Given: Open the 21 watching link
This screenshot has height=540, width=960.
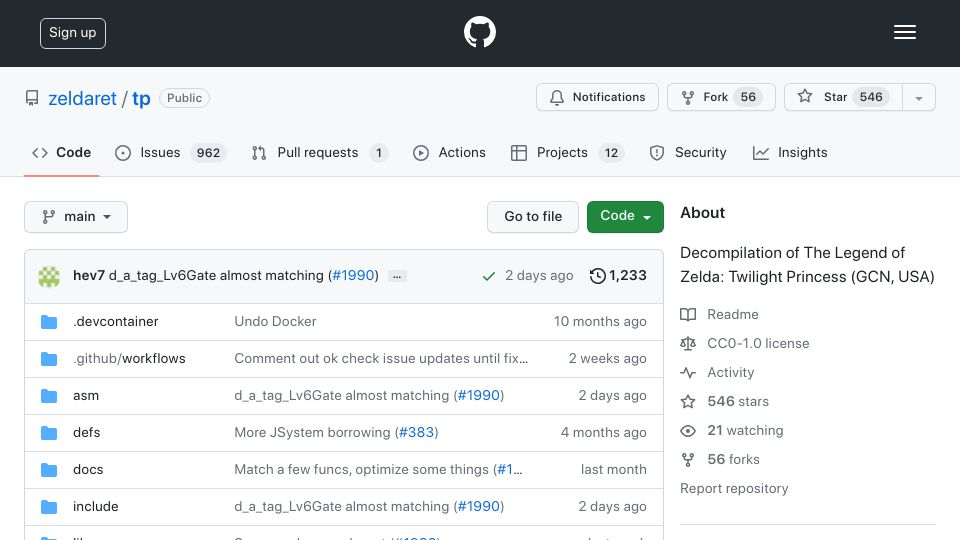Looking at the screenshot, I should (x=732, y=430).
